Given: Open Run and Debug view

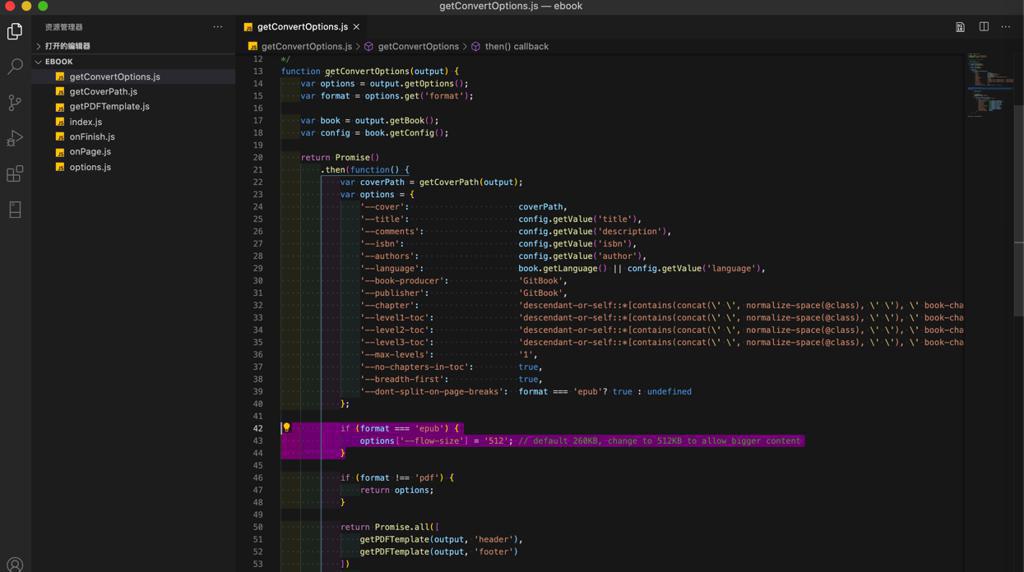Looking at the screenshot, I should [14, 138].
